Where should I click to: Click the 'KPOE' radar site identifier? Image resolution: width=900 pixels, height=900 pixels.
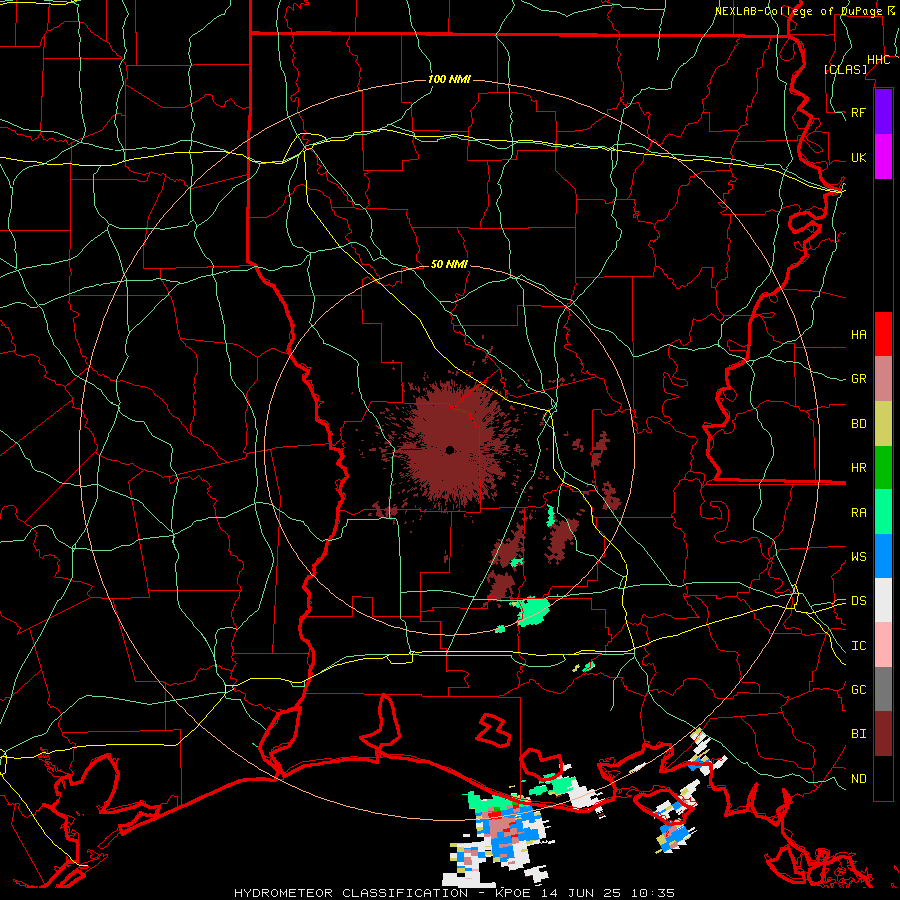[515, 893]
